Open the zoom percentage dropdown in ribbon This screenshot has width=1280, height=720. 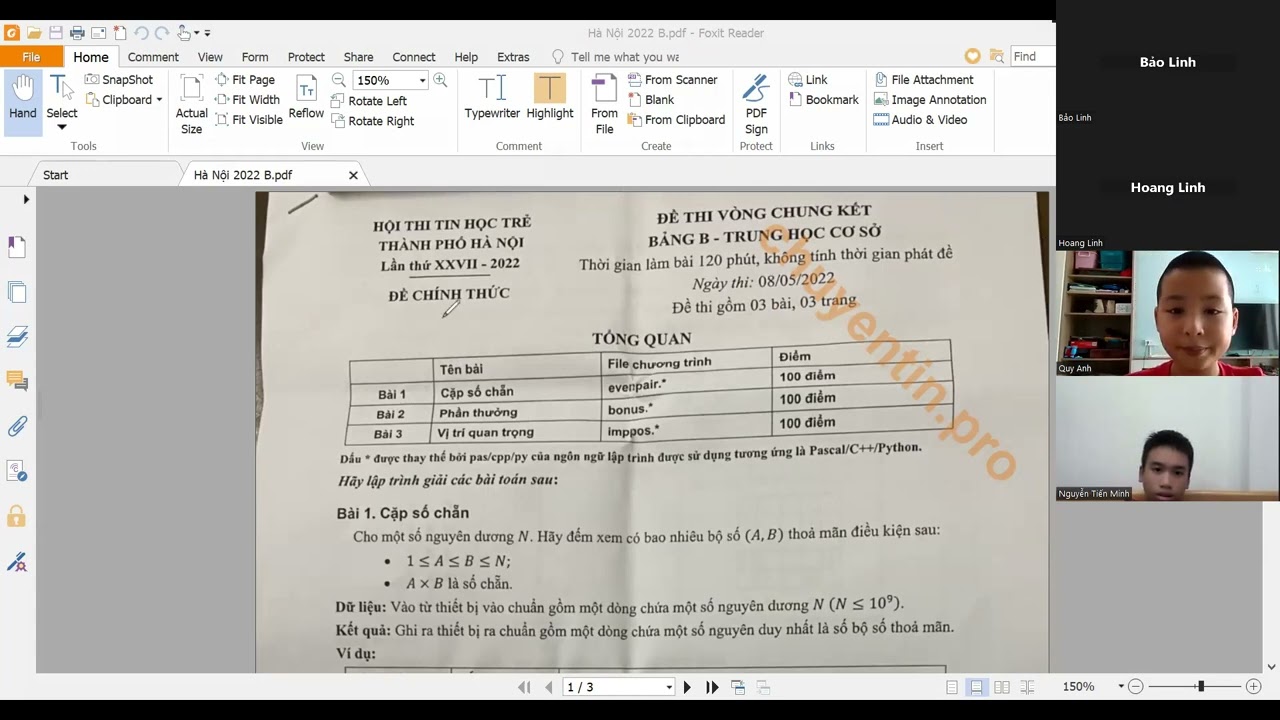click(422, 80)
